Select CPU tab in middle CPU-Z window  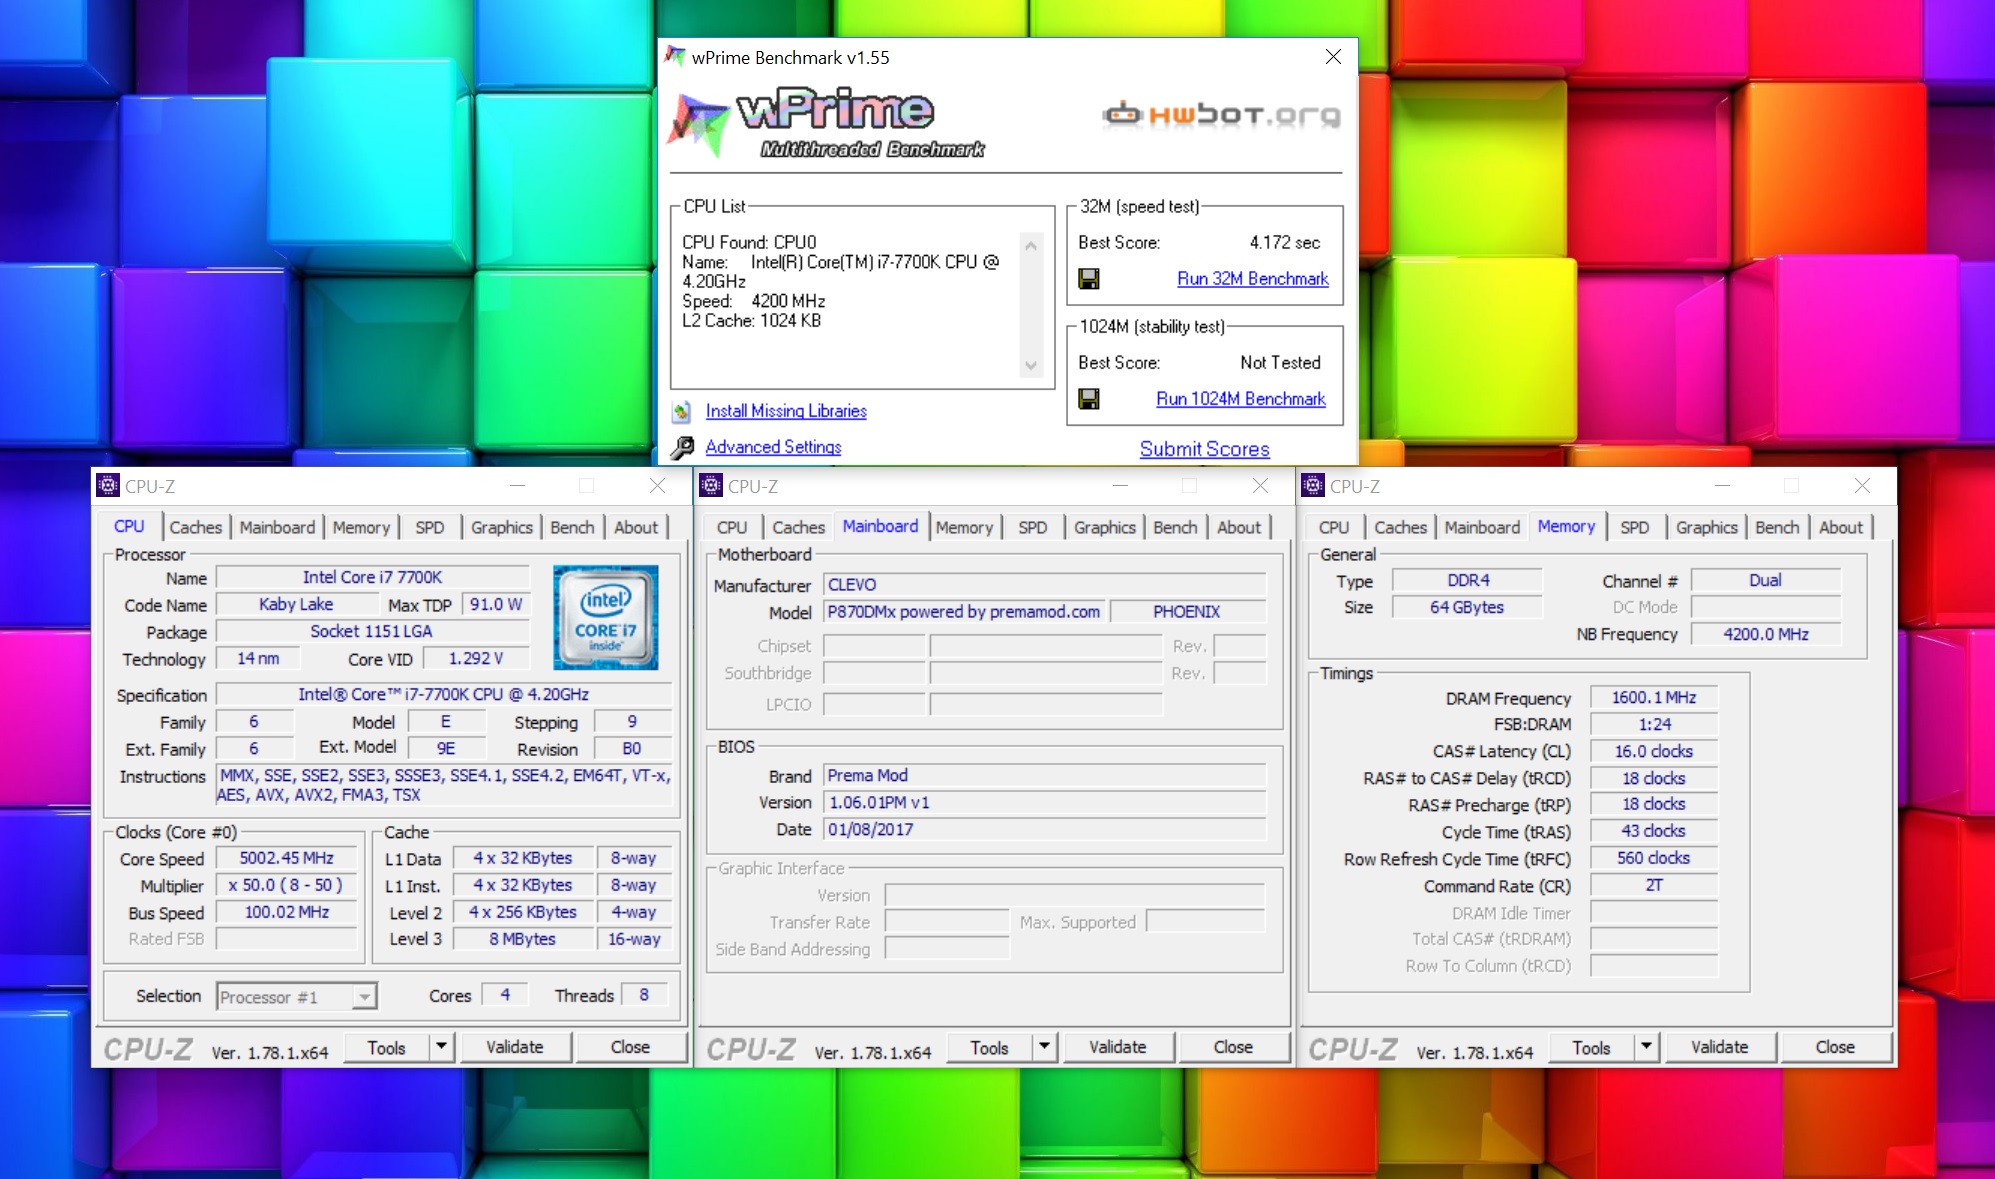[x=732, y=527]
